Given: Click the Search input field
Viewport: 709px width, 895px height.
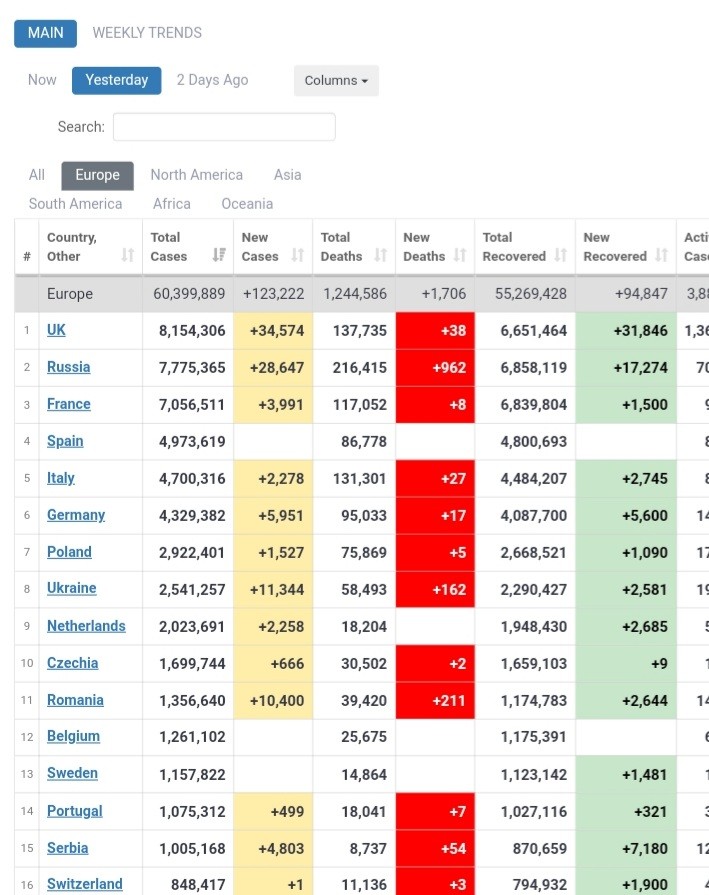Looking at the screenshot, I should pyautogui.click(x=224, y=127).
